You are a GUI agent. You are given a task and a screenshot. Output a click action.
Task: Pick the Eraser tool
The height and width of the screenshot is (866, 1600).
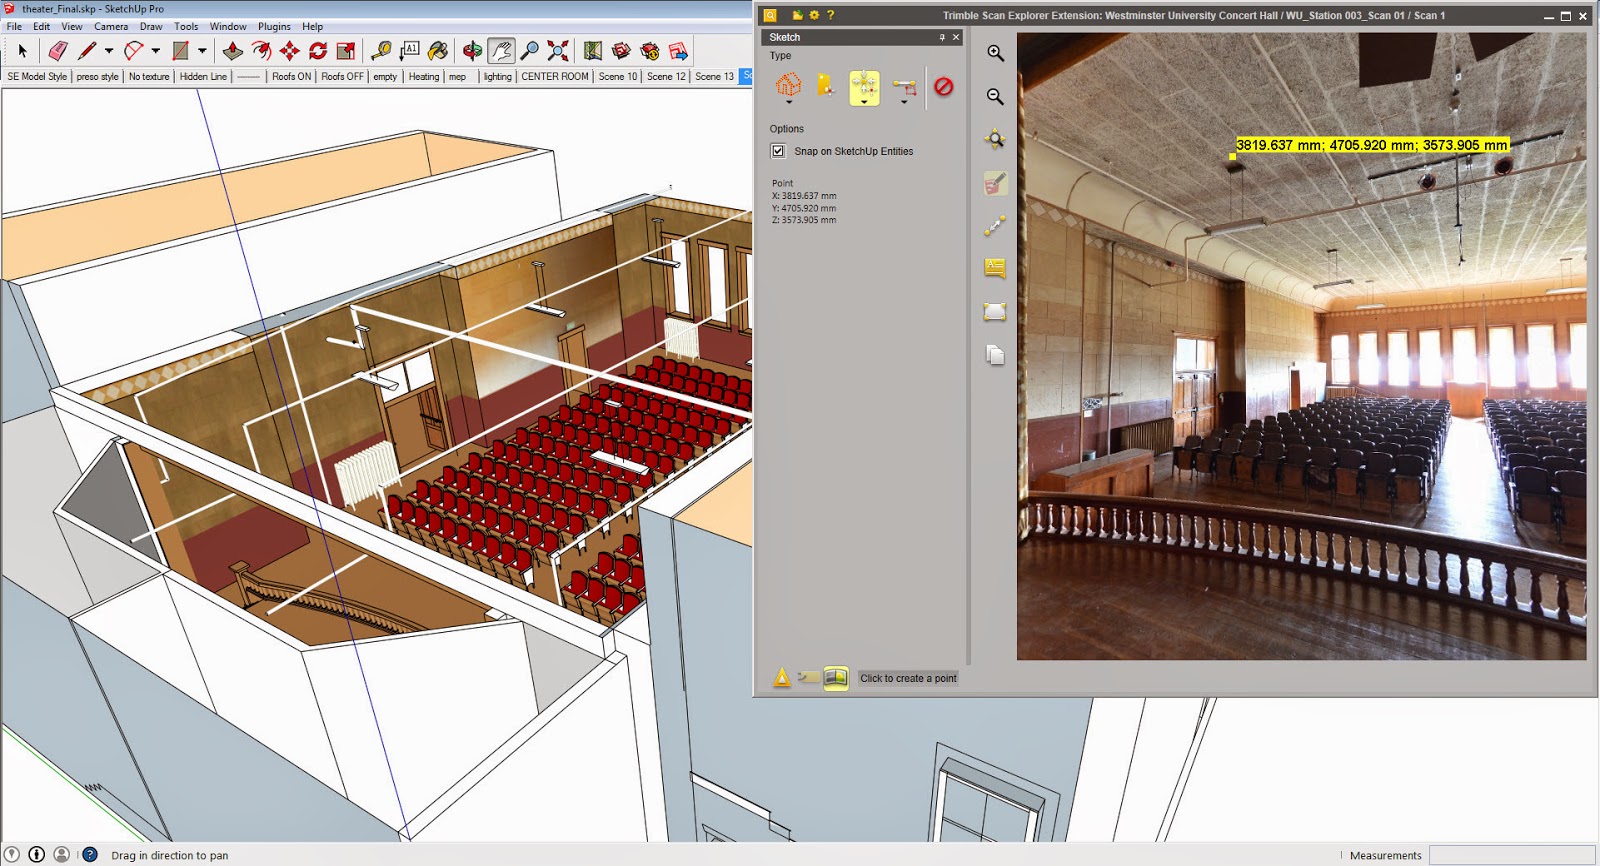pyautogui.click(x=57, y=51)
